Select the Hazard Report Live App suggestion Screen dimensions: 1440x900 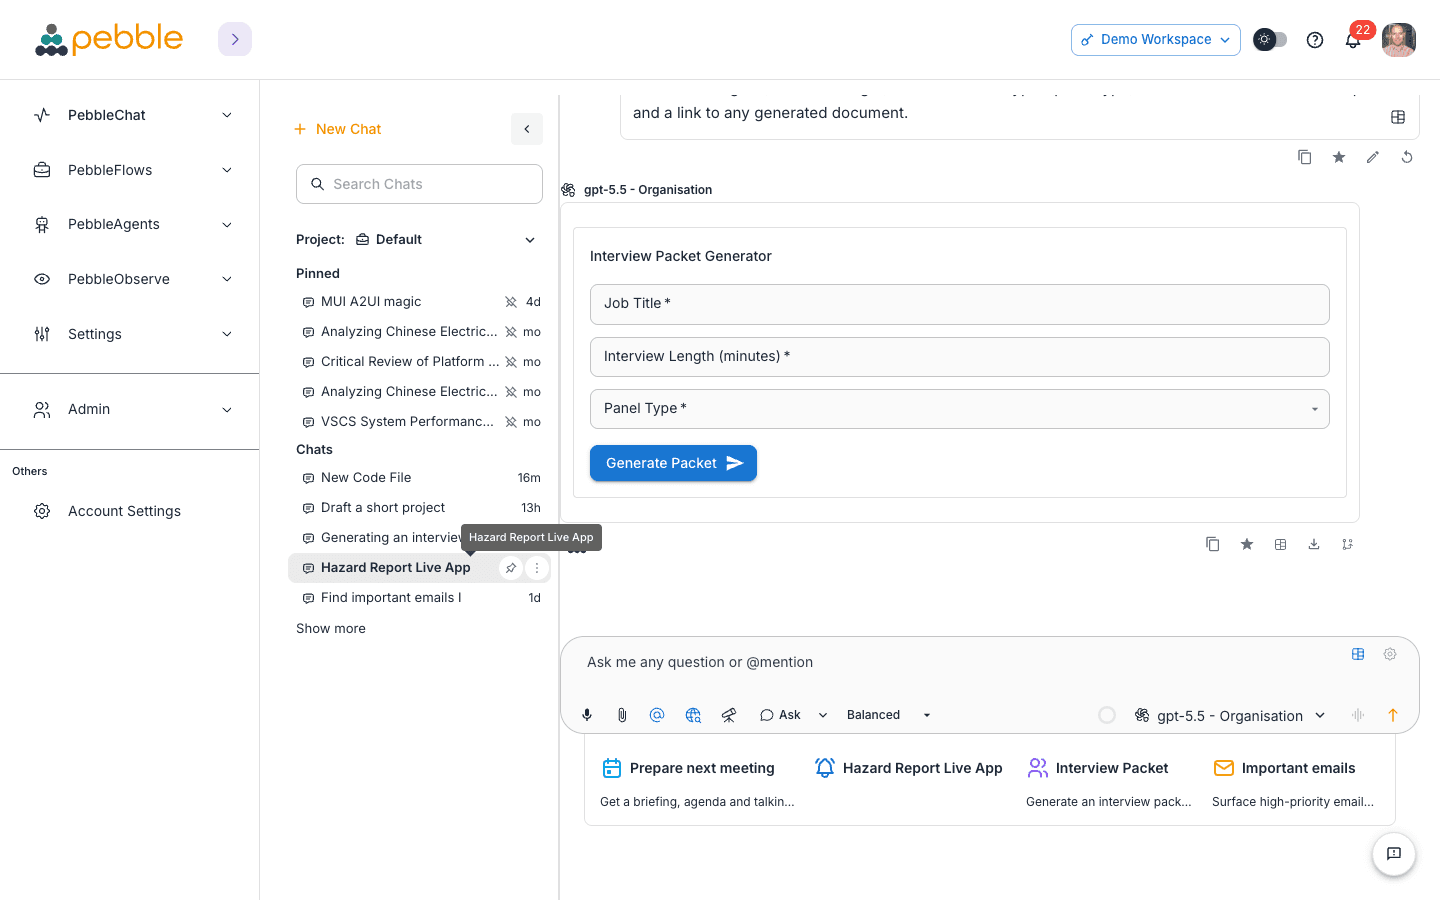pyautogui.click(x=908, y=768)
